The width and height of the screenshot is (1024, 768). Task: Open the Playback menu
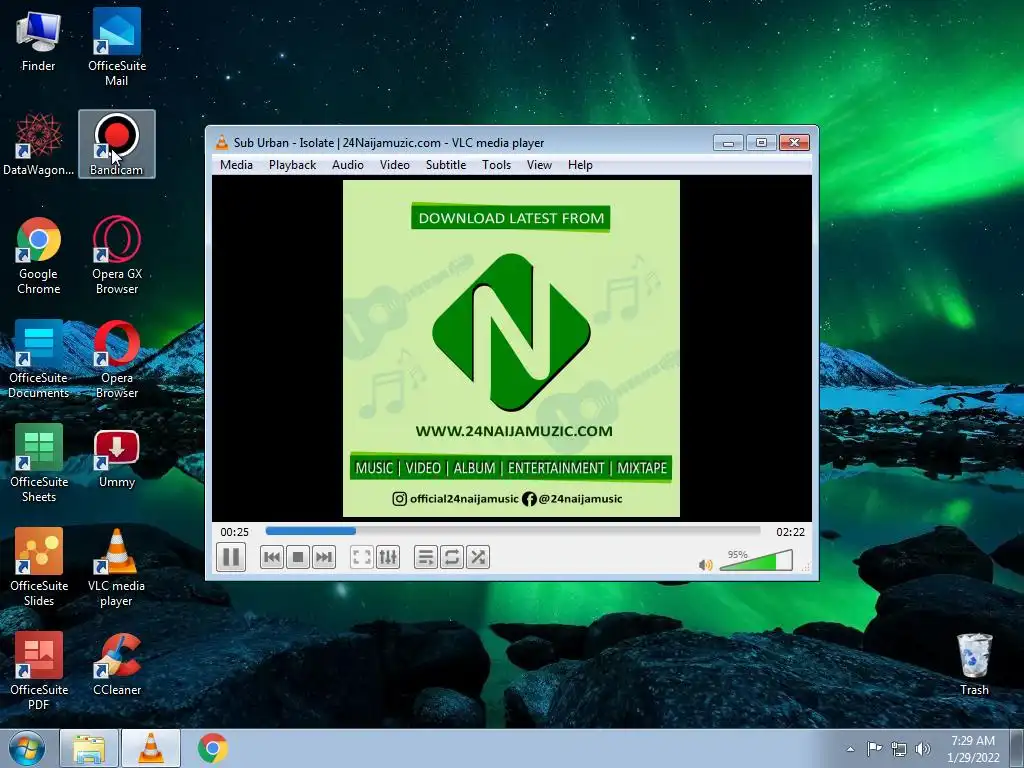pyautogui.click(x=293, y=165)
